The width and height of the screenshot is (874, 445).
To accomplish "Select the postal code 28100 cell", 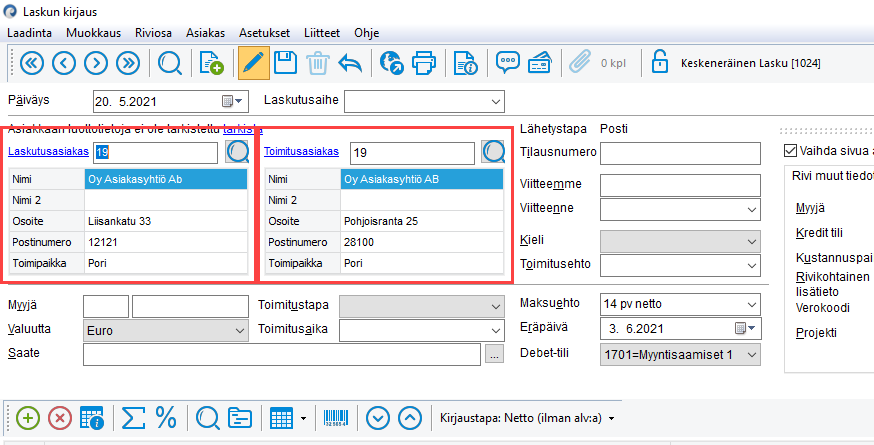I will (x=421, y=243).
